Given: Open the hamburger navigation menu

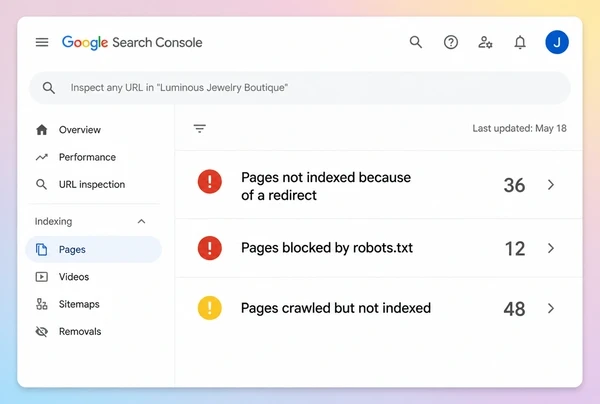Looking at the screenshot, I should click(42, 42).
